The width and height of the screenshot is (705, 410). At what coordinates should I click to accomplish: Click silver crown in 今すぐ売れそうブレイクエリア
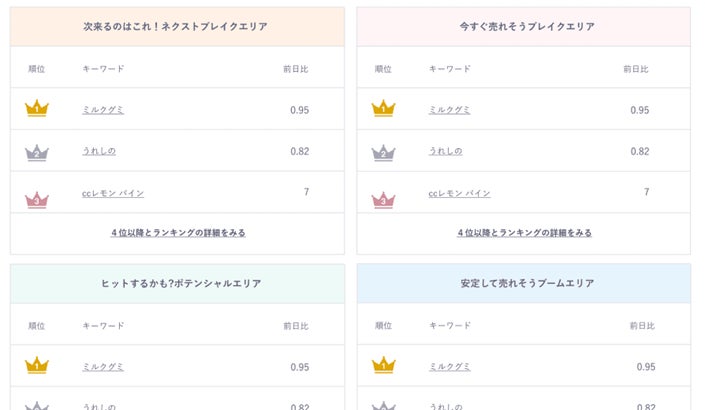click(x=383, y=152)
